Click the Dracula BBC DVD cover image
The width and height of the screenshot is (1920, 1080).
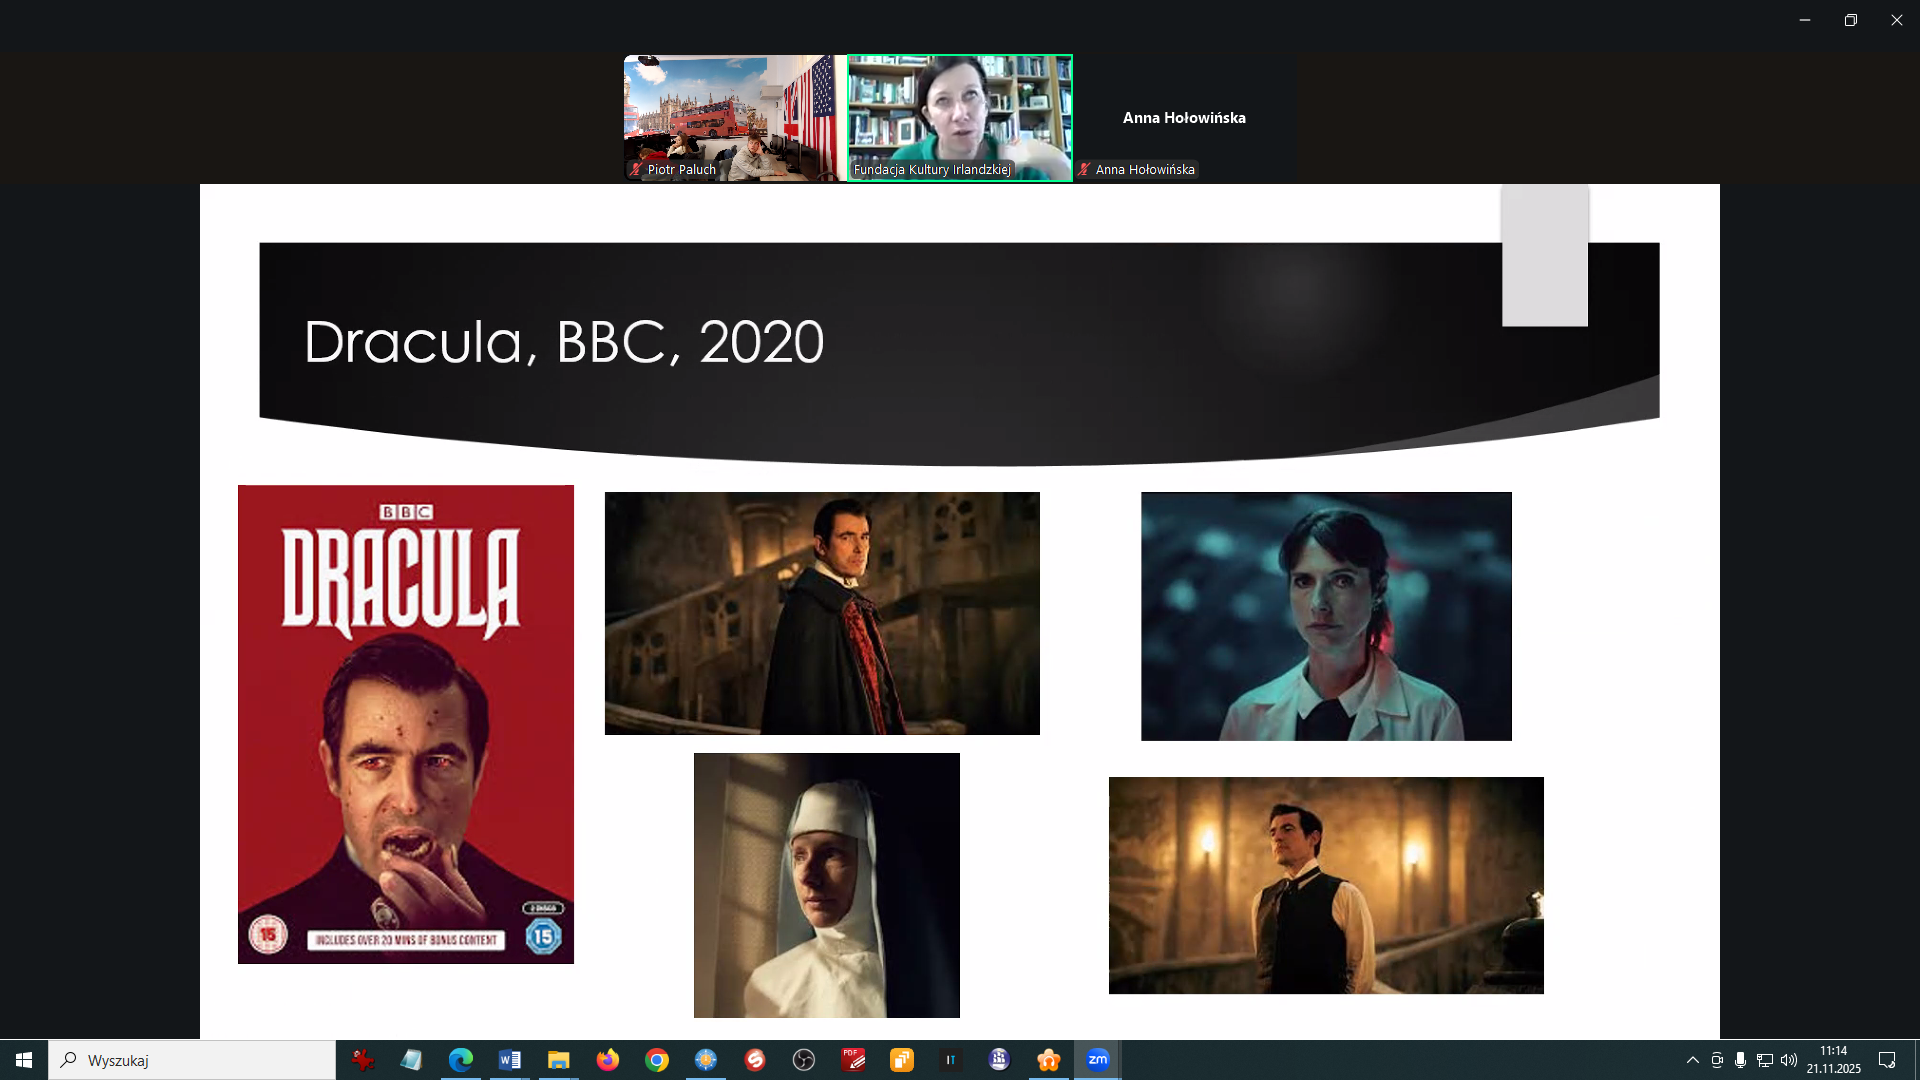click(x=406, y=724)
